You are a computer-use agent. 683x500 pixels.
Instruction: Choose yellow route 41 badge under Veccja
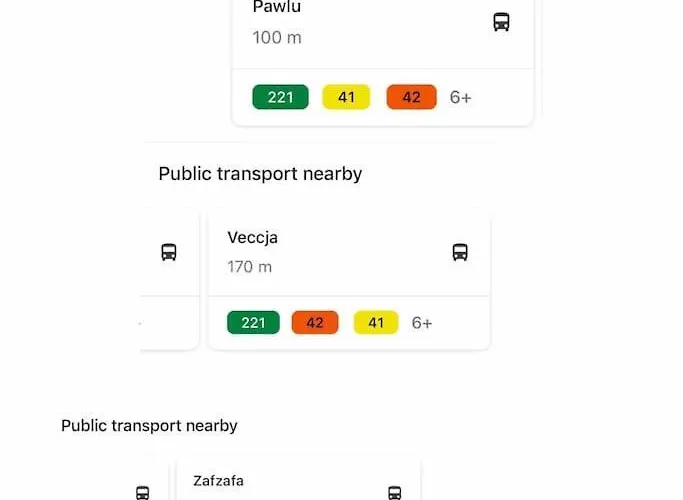click(x=376, y=323)
